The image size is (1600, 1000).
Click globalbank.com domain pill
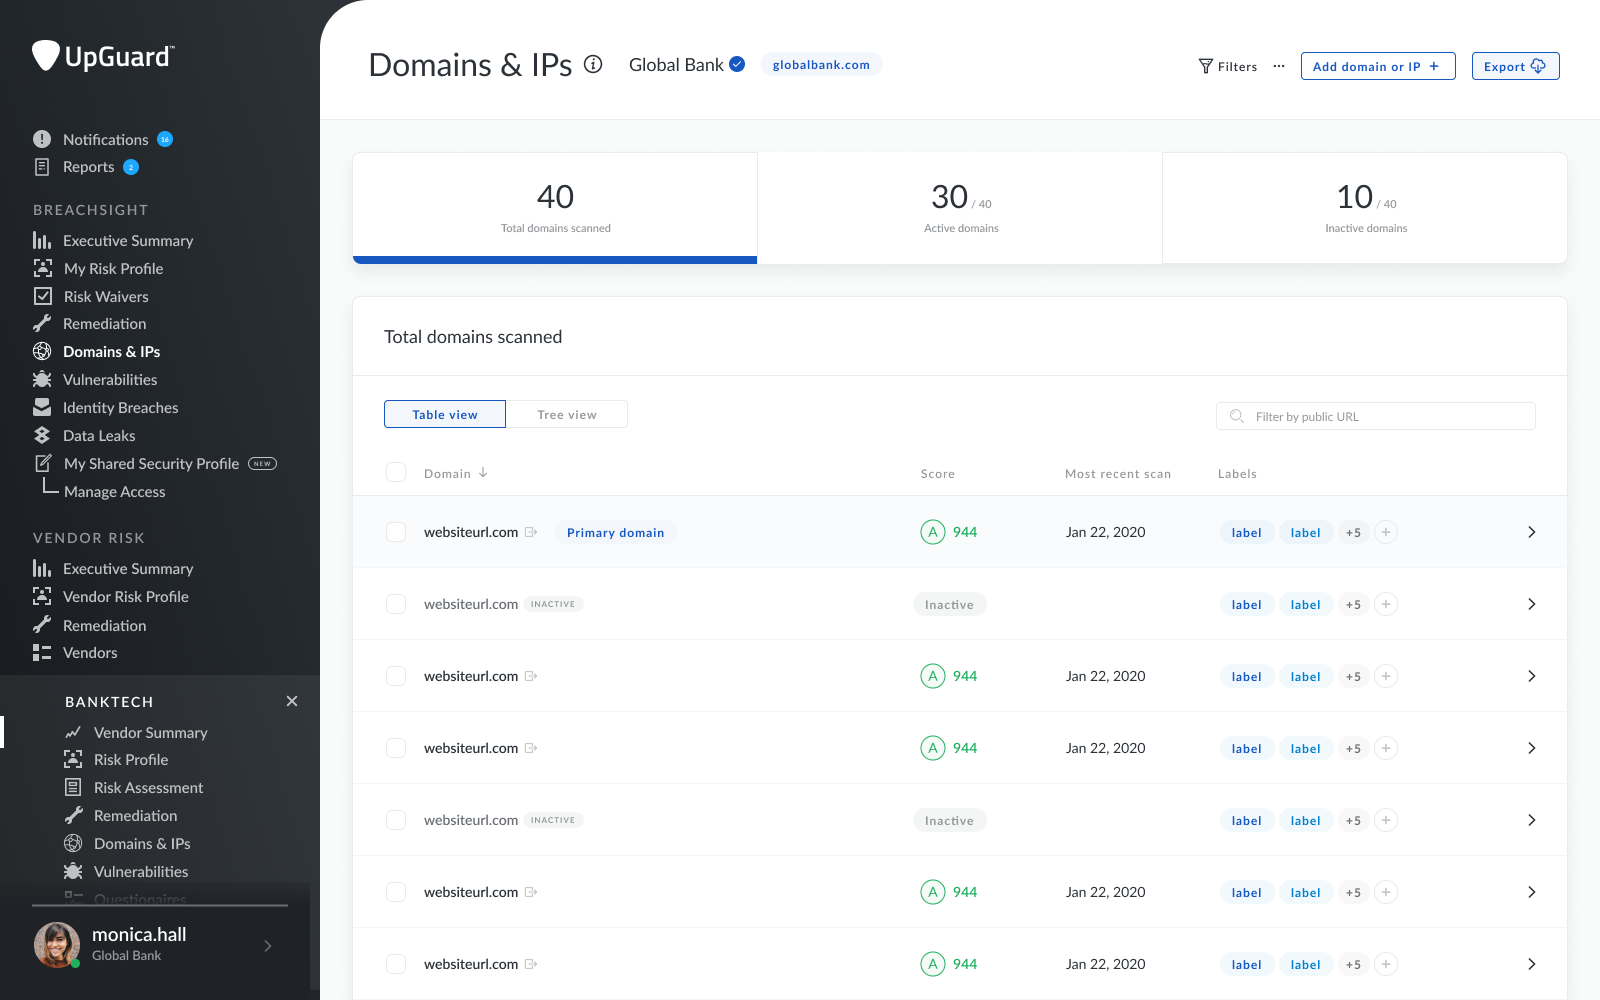(821, 64)
